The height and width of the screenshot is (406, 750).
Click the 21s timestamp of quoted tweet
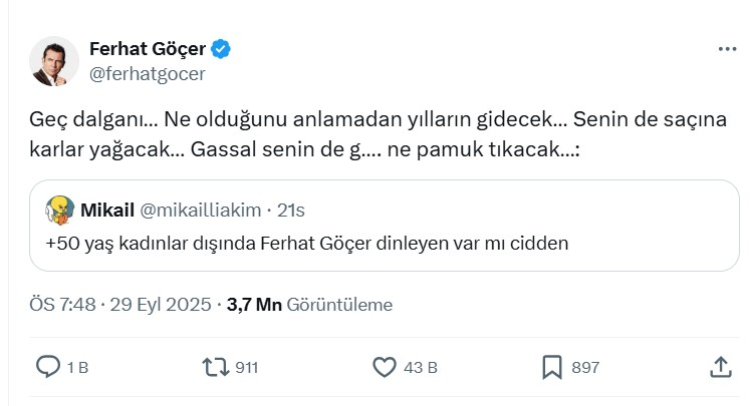coord(291,210)
